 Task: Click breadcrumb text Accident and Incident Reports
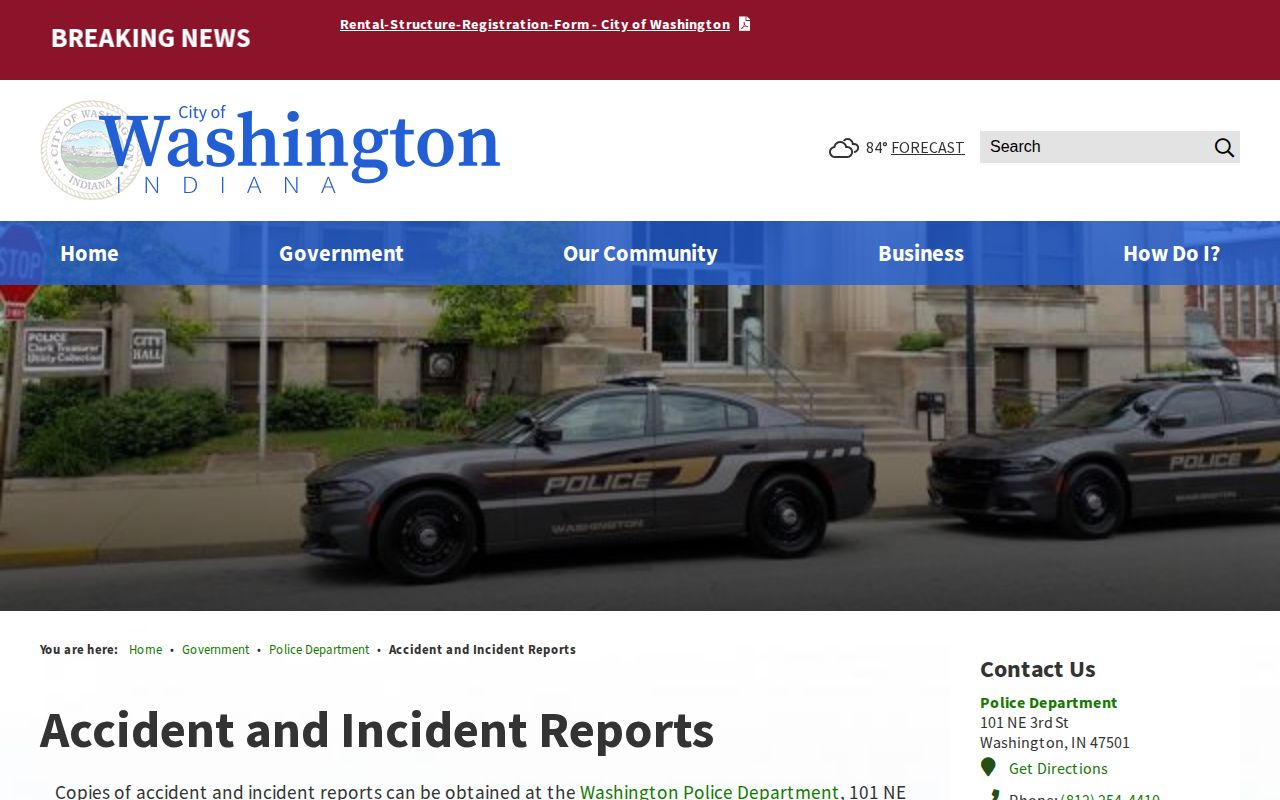point(482,649)
